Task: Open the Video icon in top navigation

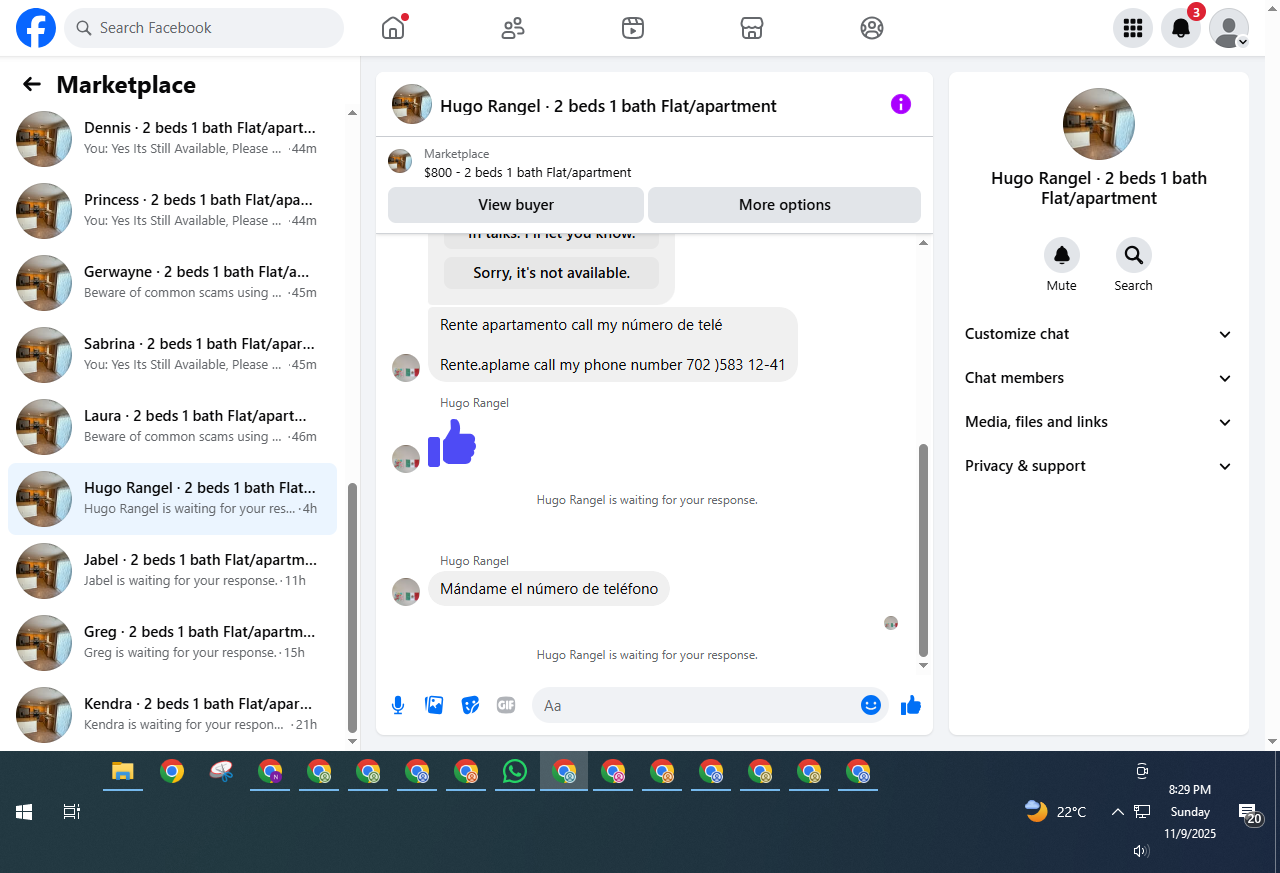Action: pyautogui.click(x=632, y=28)
